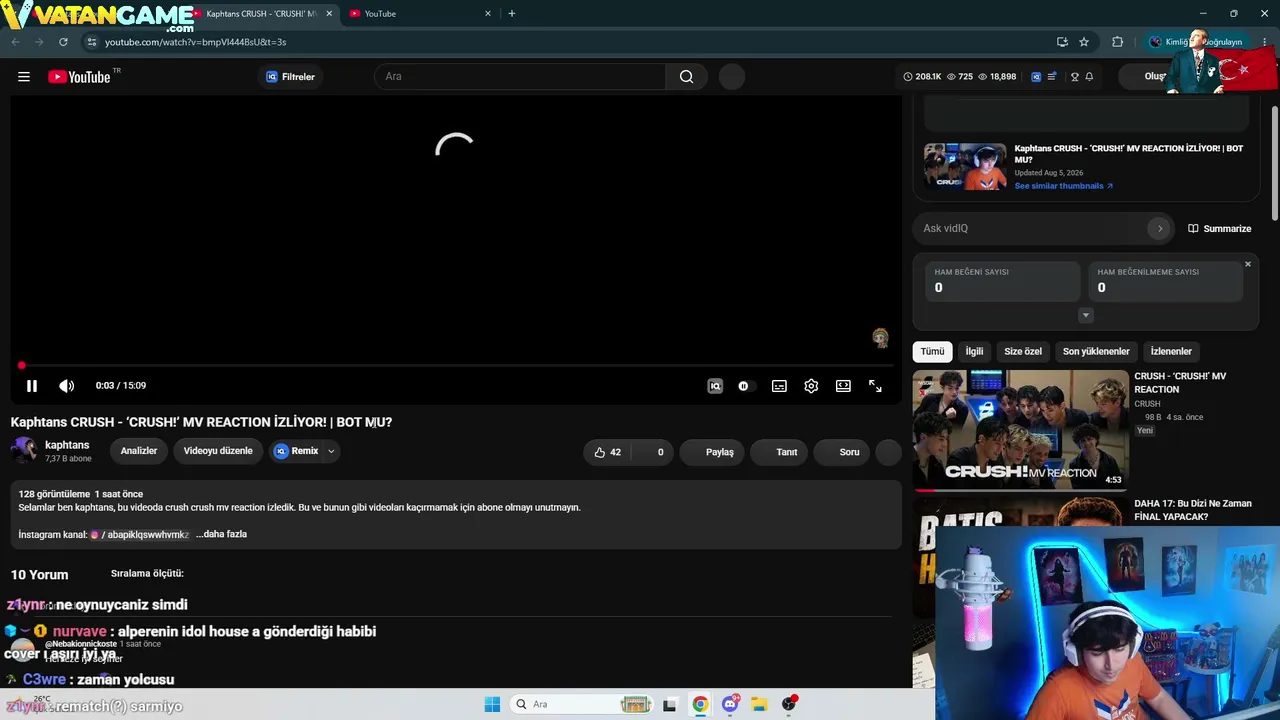
Task: Click the magnifier search button beside Ara
Action: [686, 77]
